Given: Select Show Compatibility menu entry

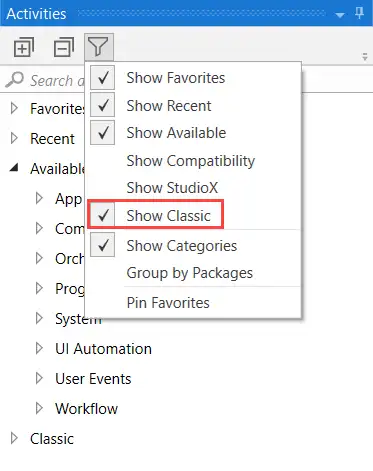Looking at the screenshot, I should pos(191,161).
